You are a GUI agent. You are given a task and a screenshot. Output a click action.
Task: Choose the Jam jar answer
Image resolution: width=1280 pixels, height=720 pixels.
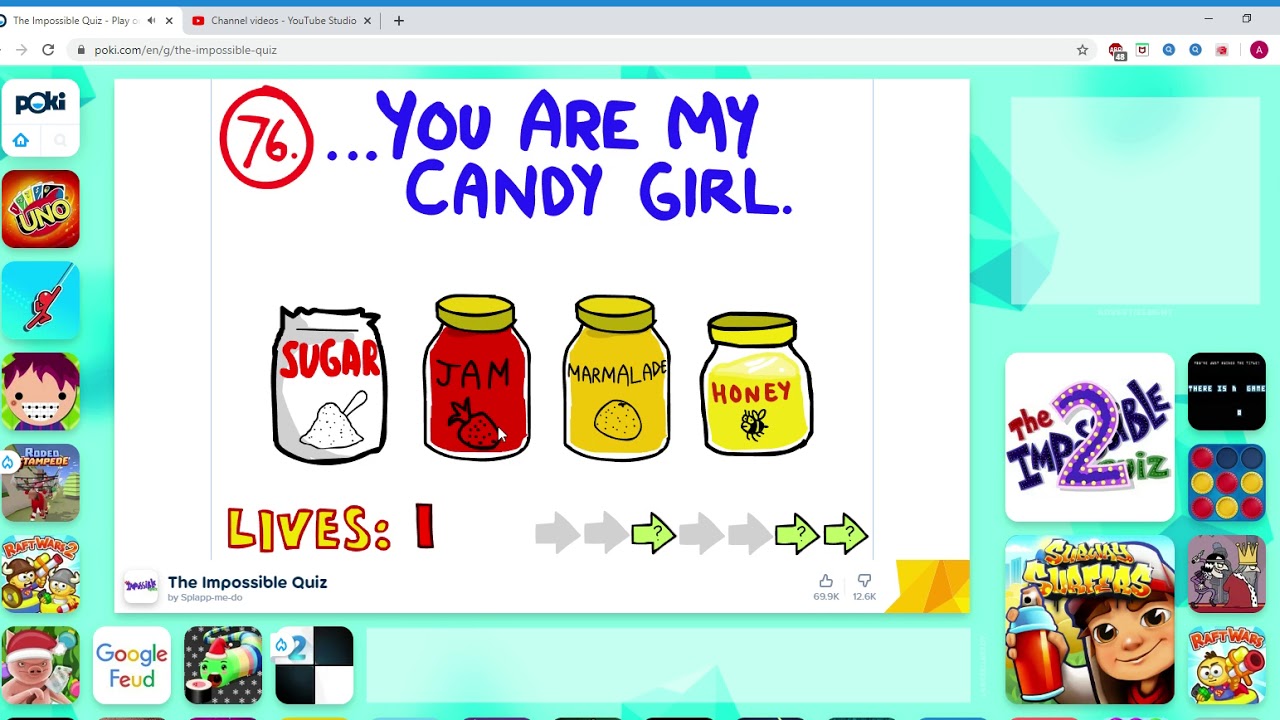[x=476, y=378]
